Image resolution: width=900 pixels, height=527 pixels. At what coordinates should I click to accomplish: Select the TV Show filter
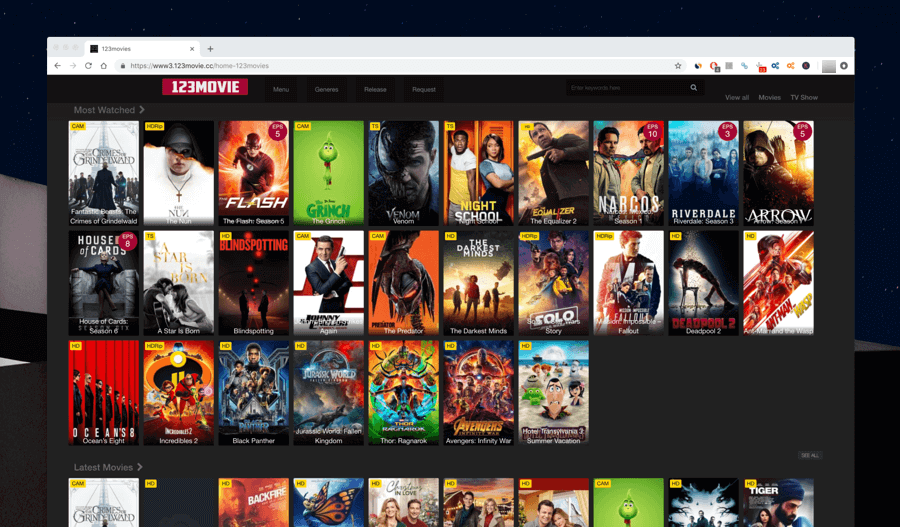804,98
